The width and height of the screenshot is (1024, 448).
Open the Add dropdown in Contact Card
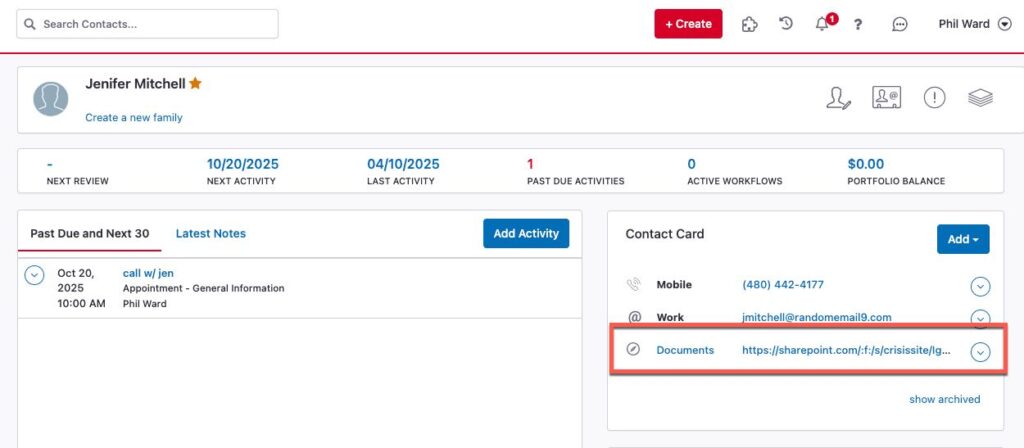(x=963, y=239)
